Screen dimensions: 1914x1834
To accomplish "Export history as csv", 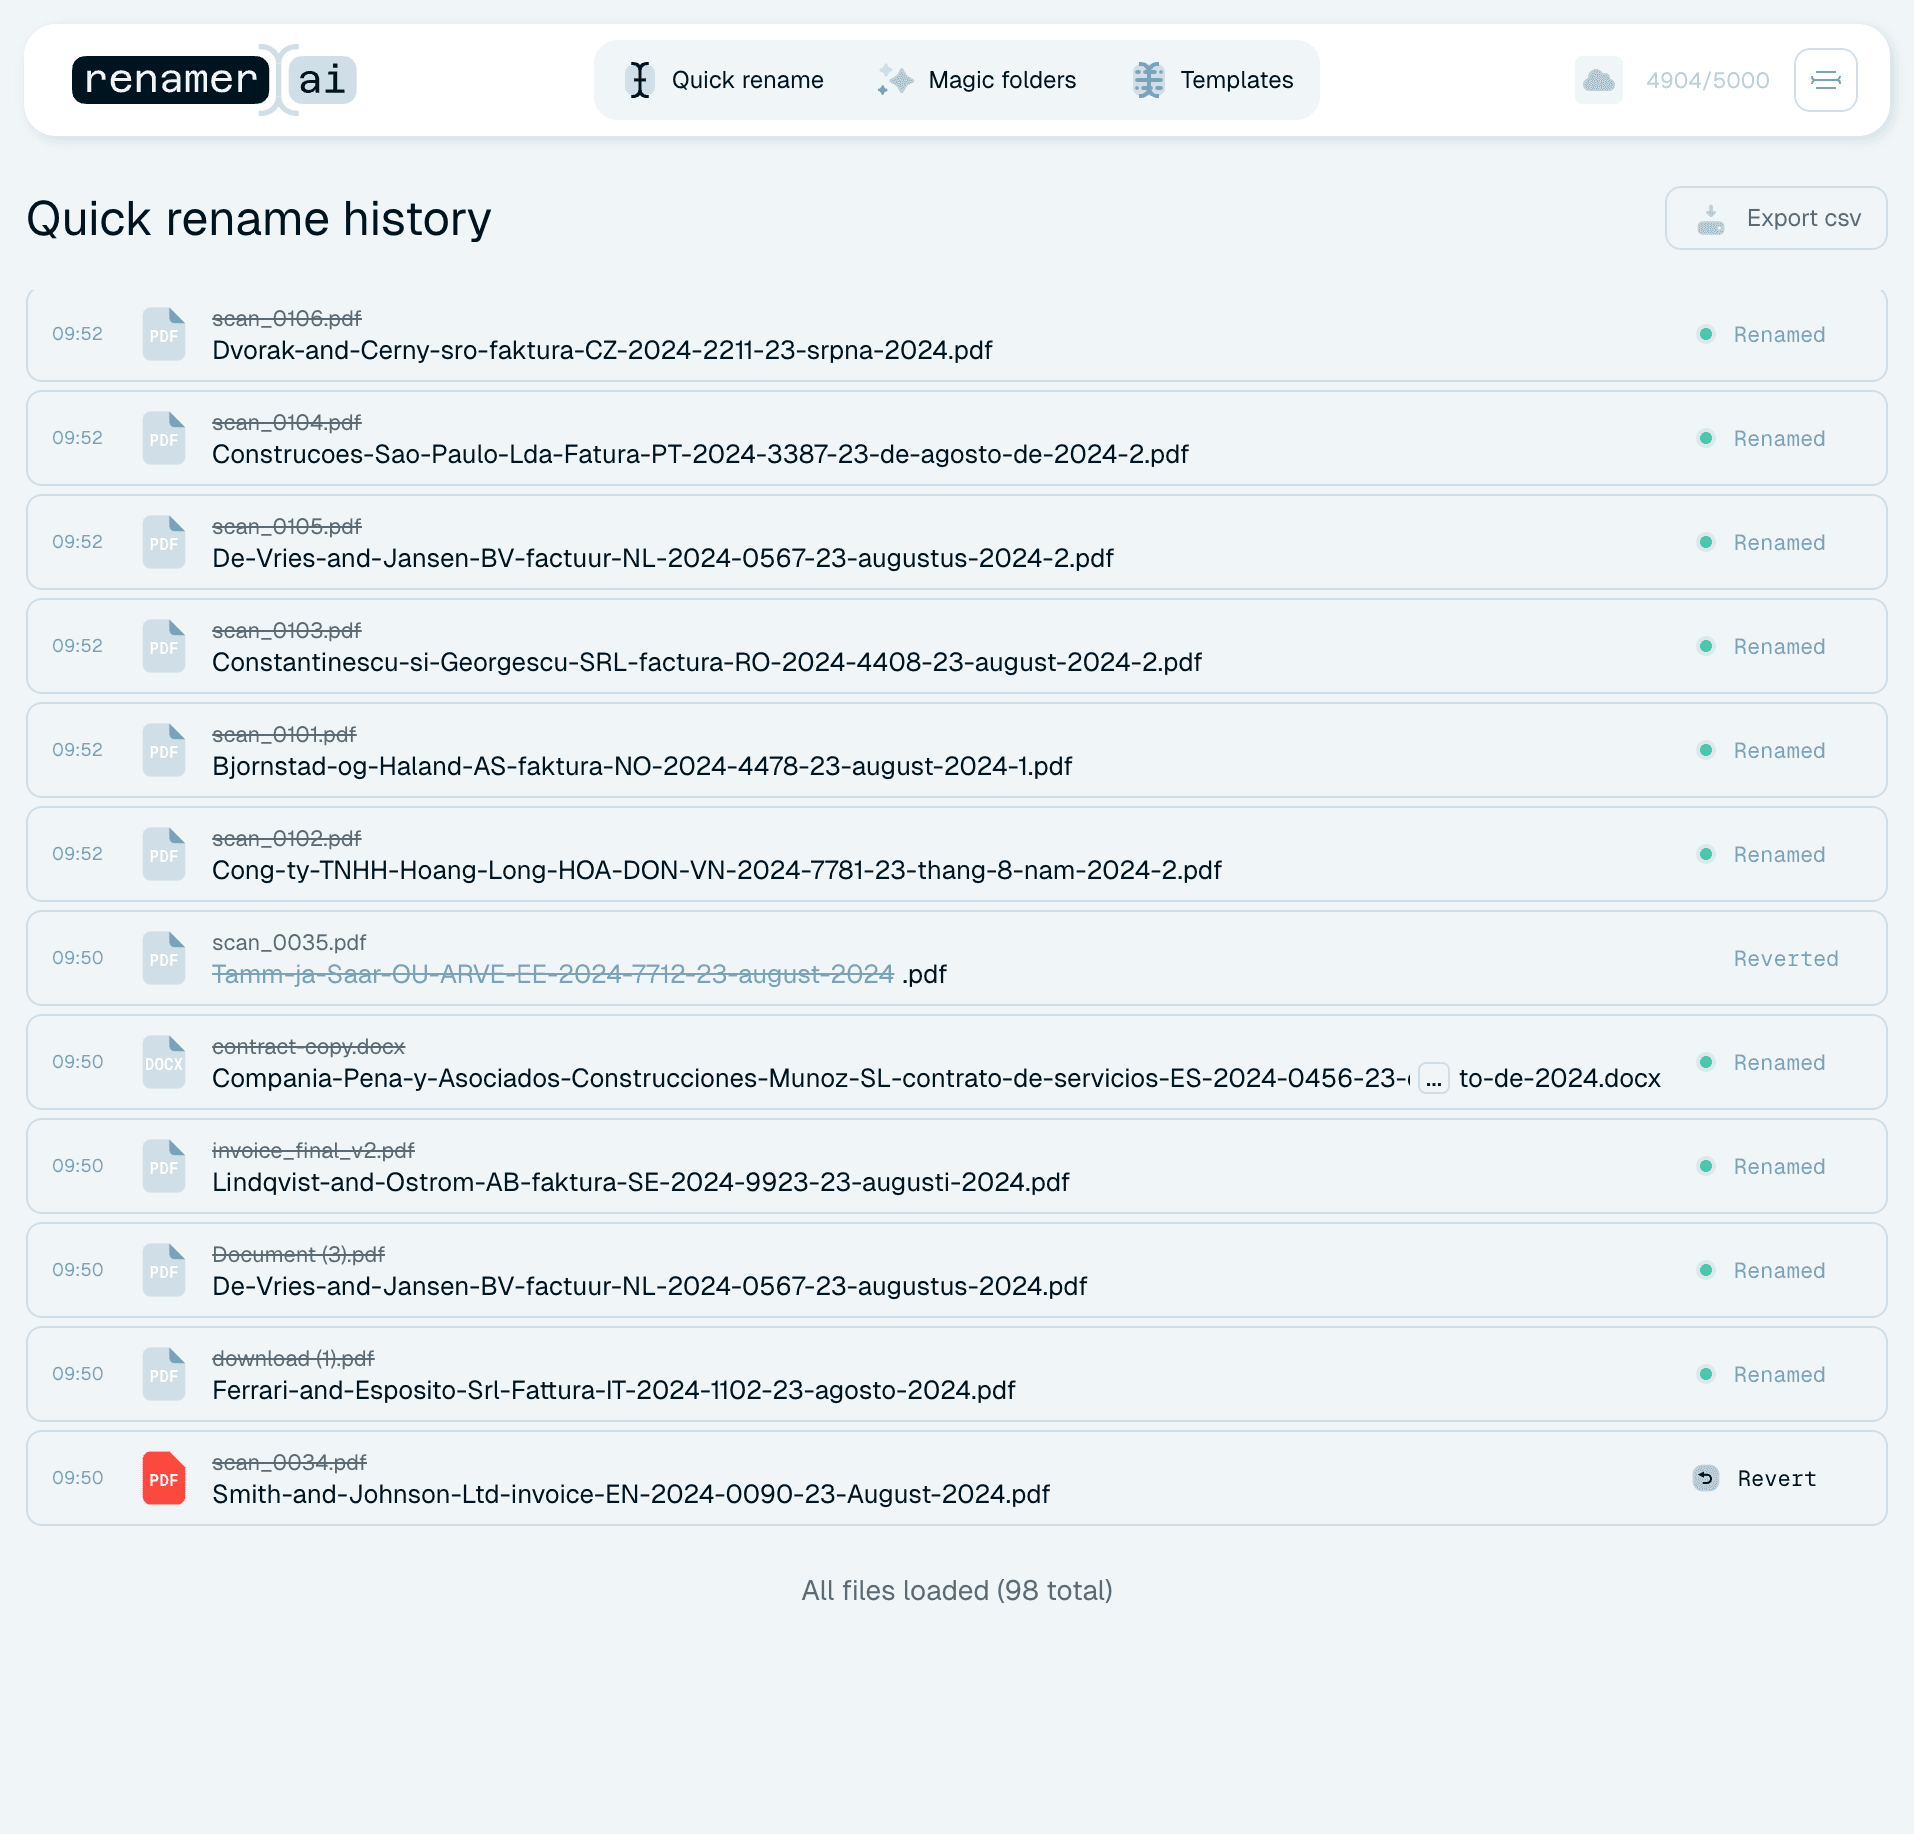I will [x=1776, y=218].
